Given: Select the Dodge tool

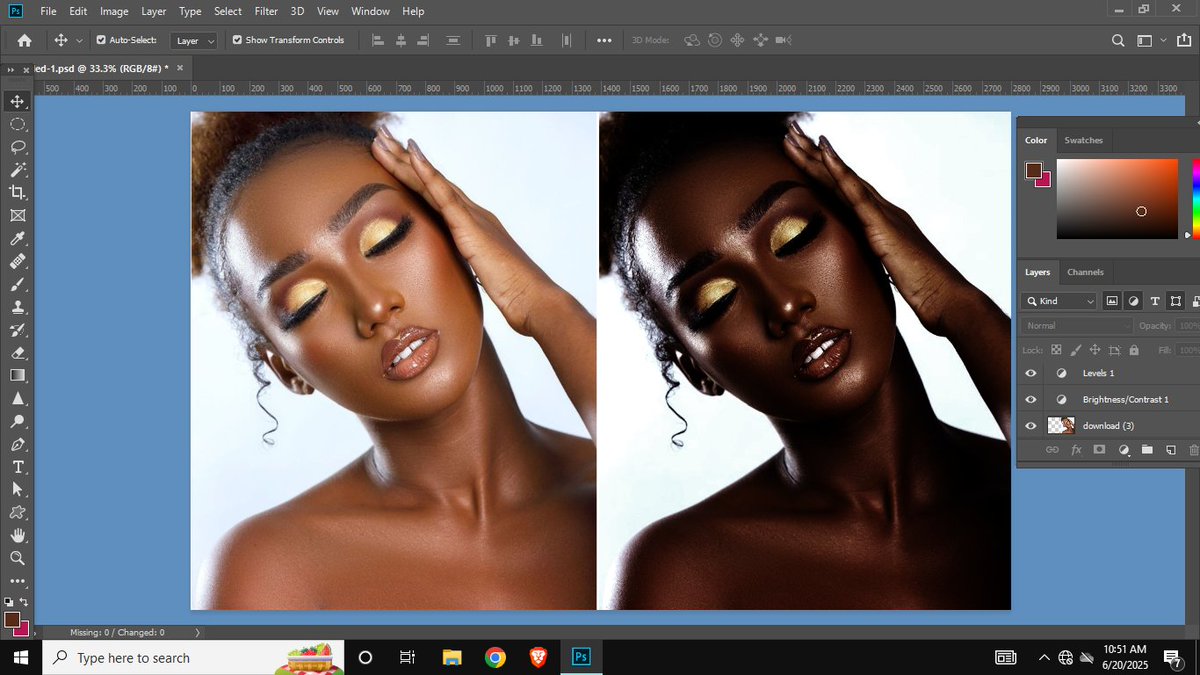Looking at the screenshot, I should [x=17, y=421].
